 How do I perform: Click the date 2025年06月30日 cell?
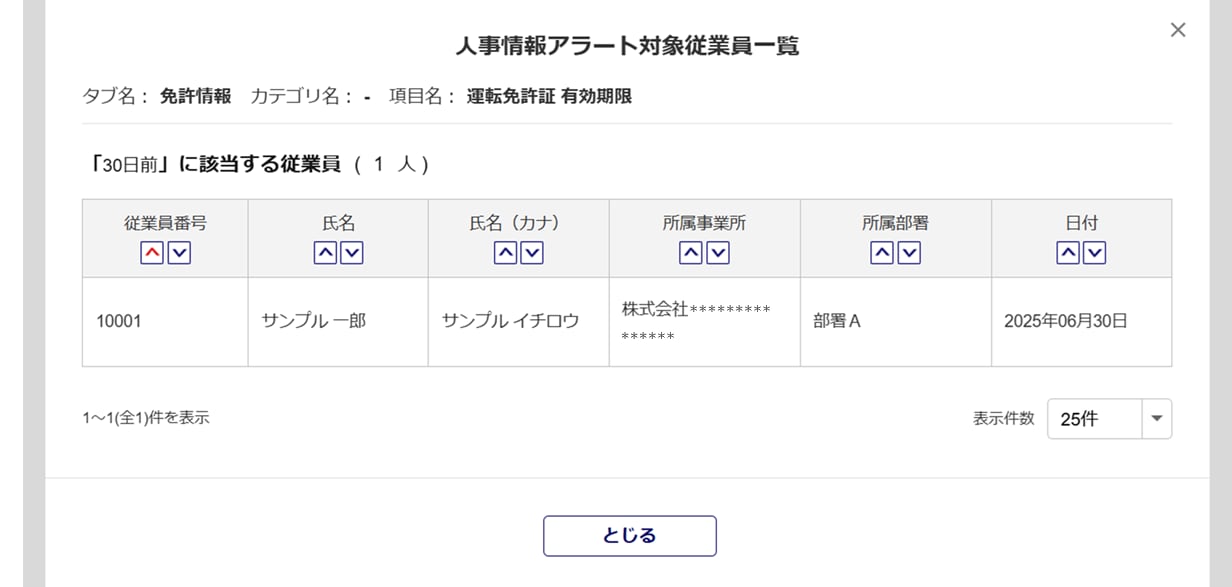pos(1066,322)
